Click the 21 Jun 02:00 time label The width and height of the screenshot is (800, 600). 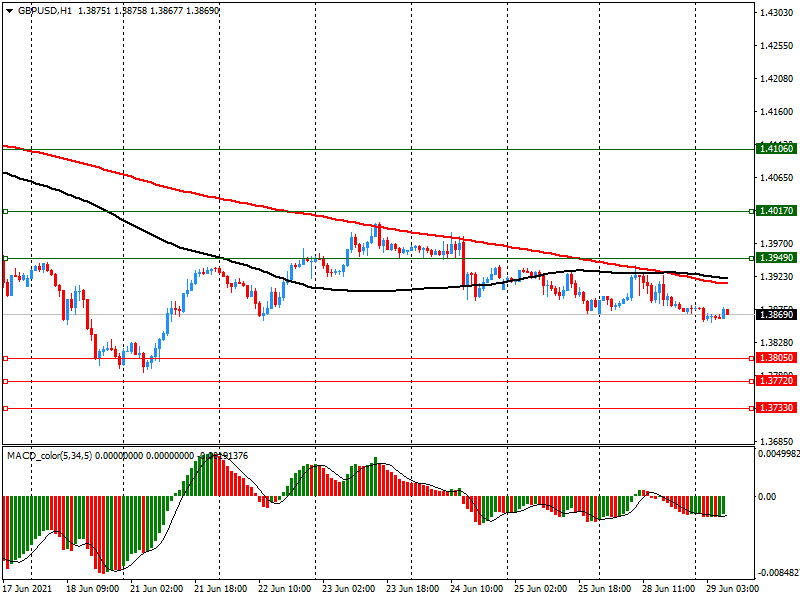pos(157,588)
